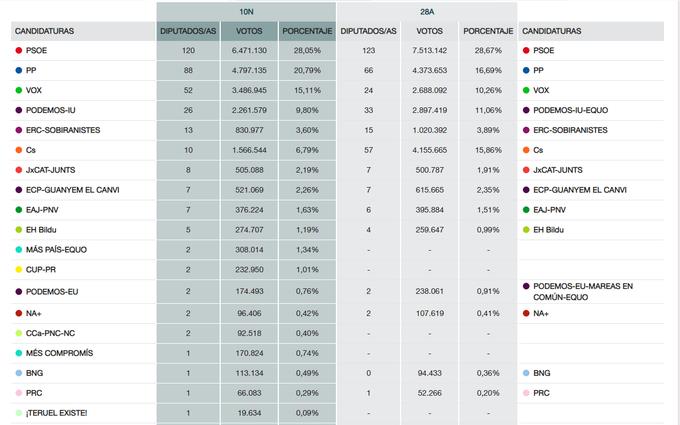The width and height of the screenshot is (680, 425).
Task: Click JxCAT-JUNTS 10N votes 505.088
Action: 249,170
